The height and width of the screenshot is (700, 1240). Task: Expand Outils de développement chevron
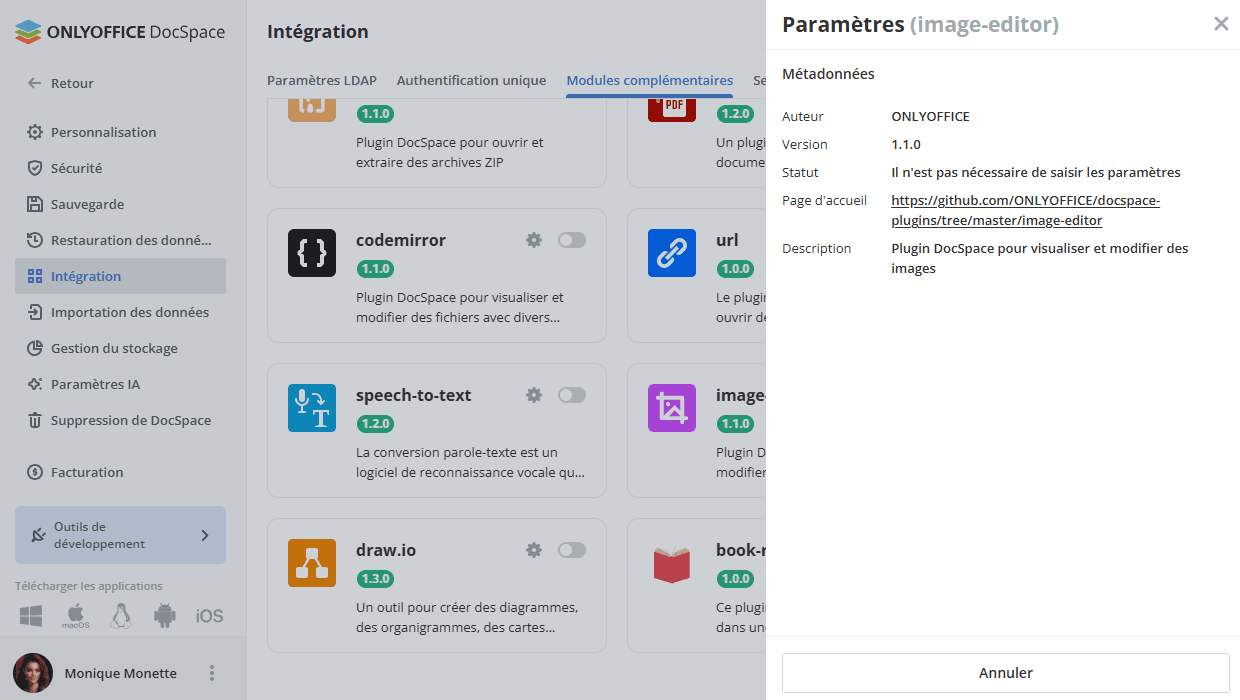pyautogui.click(x=205, y=535)
